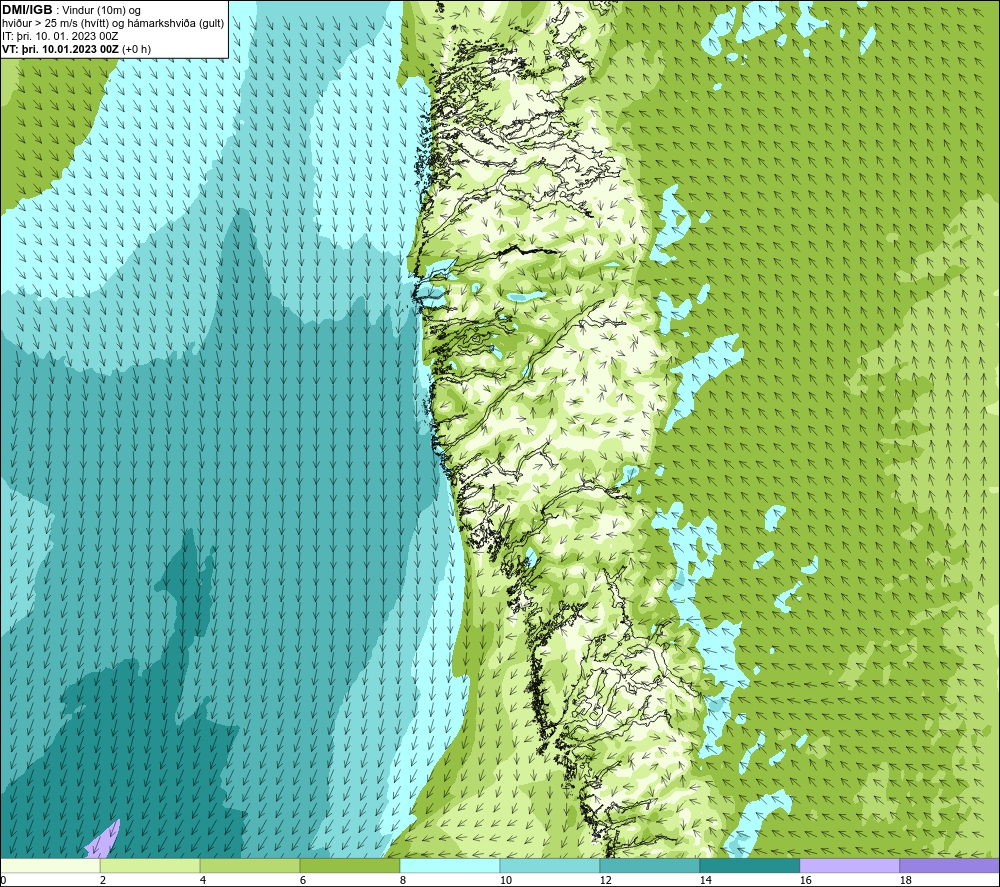
Task: Click the 'hviður > 25 m/s' legend line
Action: pos(113,23)
